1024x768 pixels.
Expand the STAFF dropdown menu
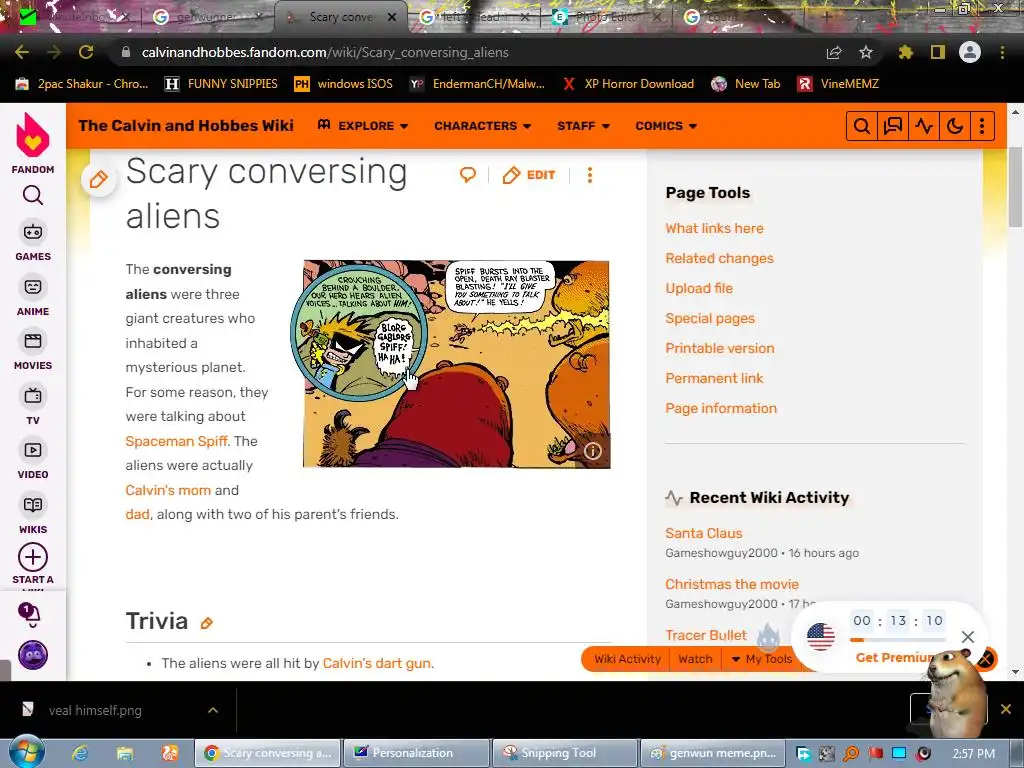[x=583, y=125]
